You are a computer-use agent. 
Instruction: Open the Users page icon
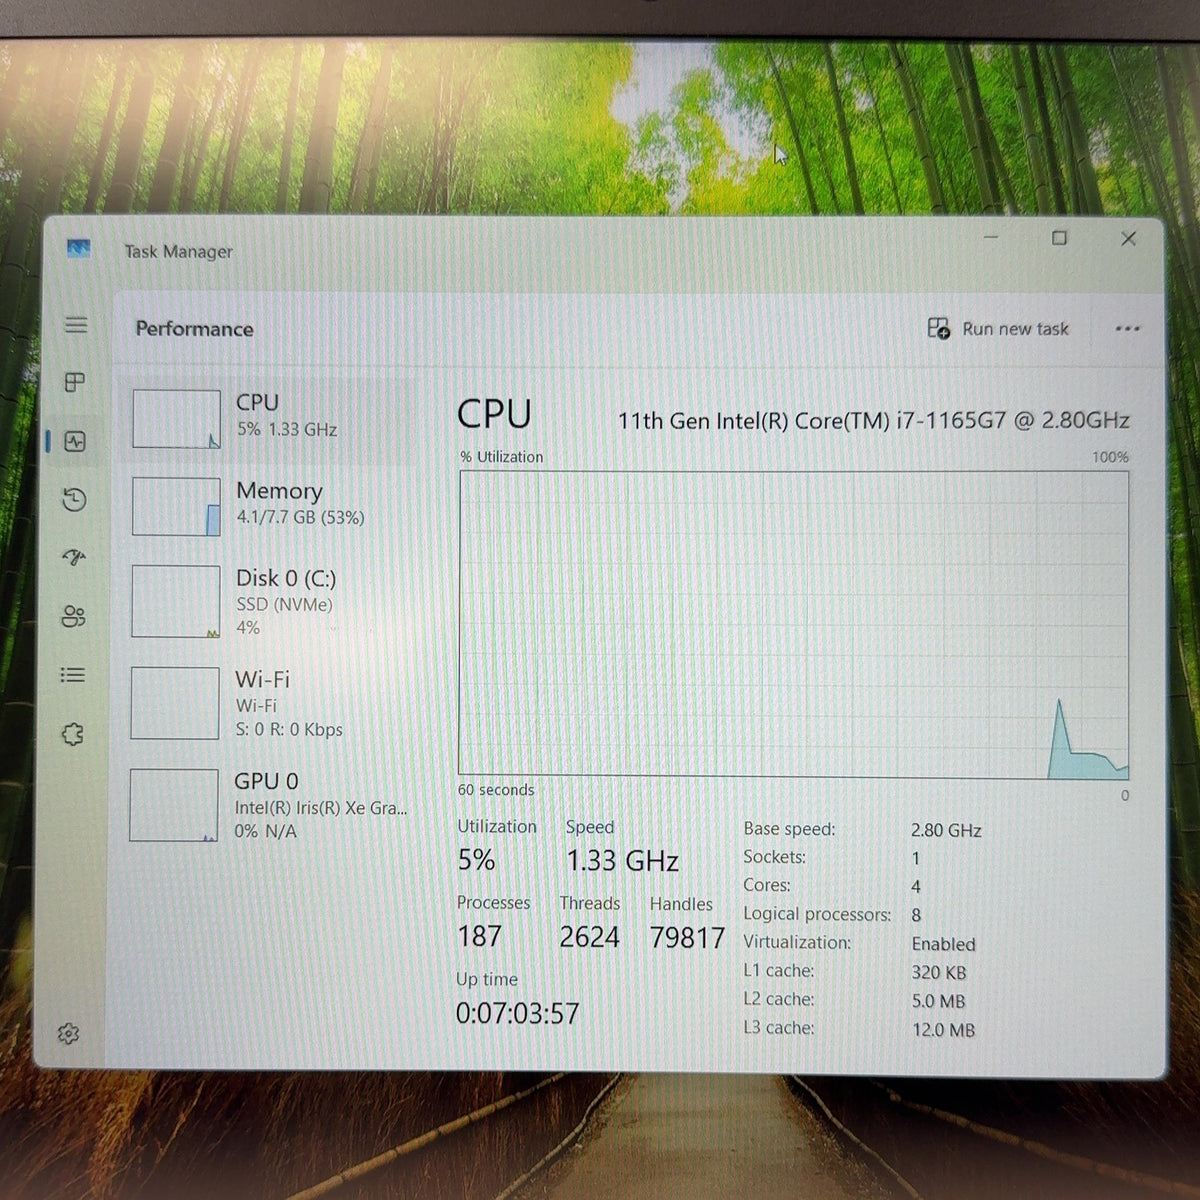tap(73, 616)
